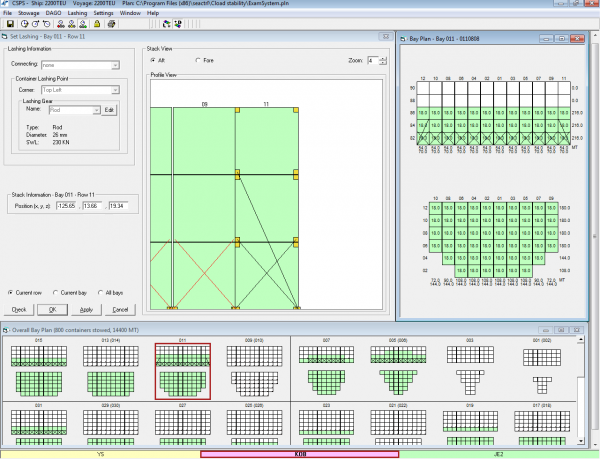Open the Connecting dropdown
The width and height of the screenshot is (600, 459).
tap(116, 63)
